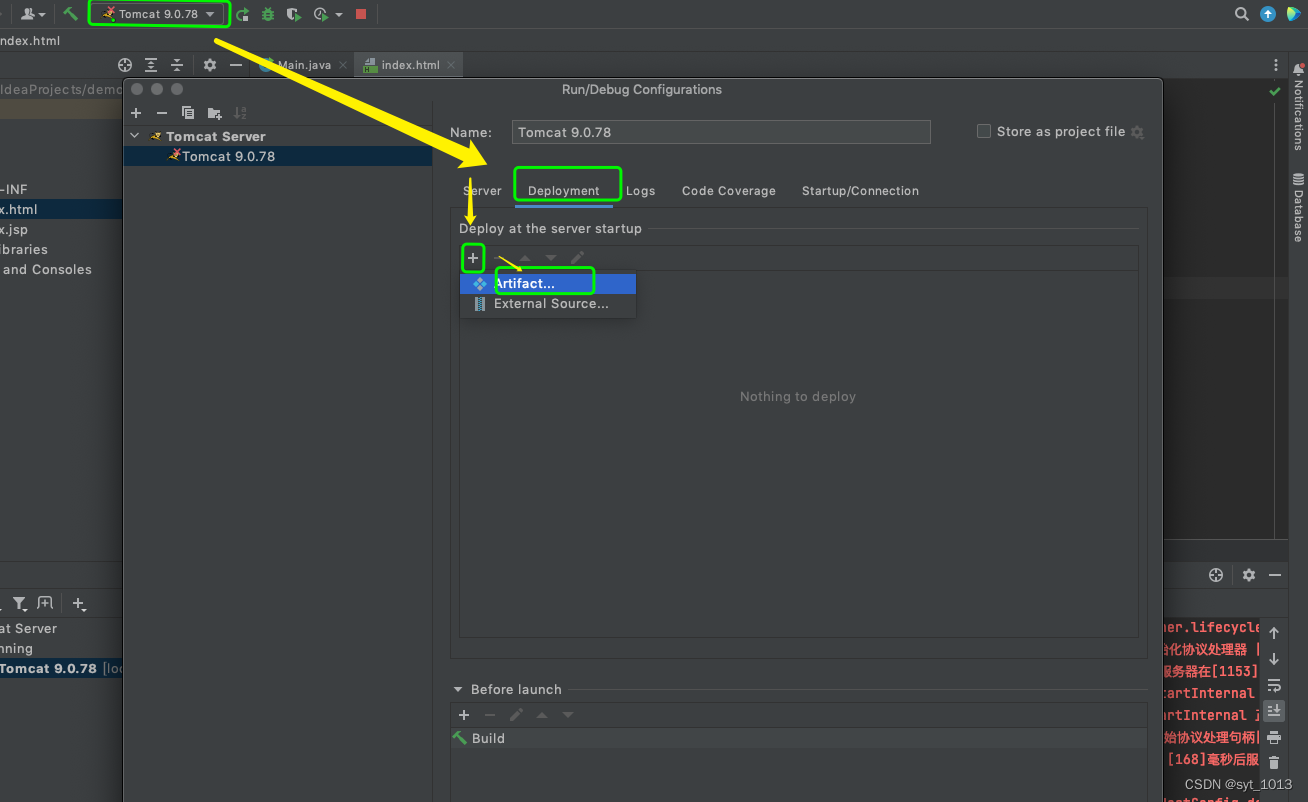The width and height of the screenshot is (1308, 802).
Task: Toggle the Store as project file checkbox
Action: coord(984,131)
